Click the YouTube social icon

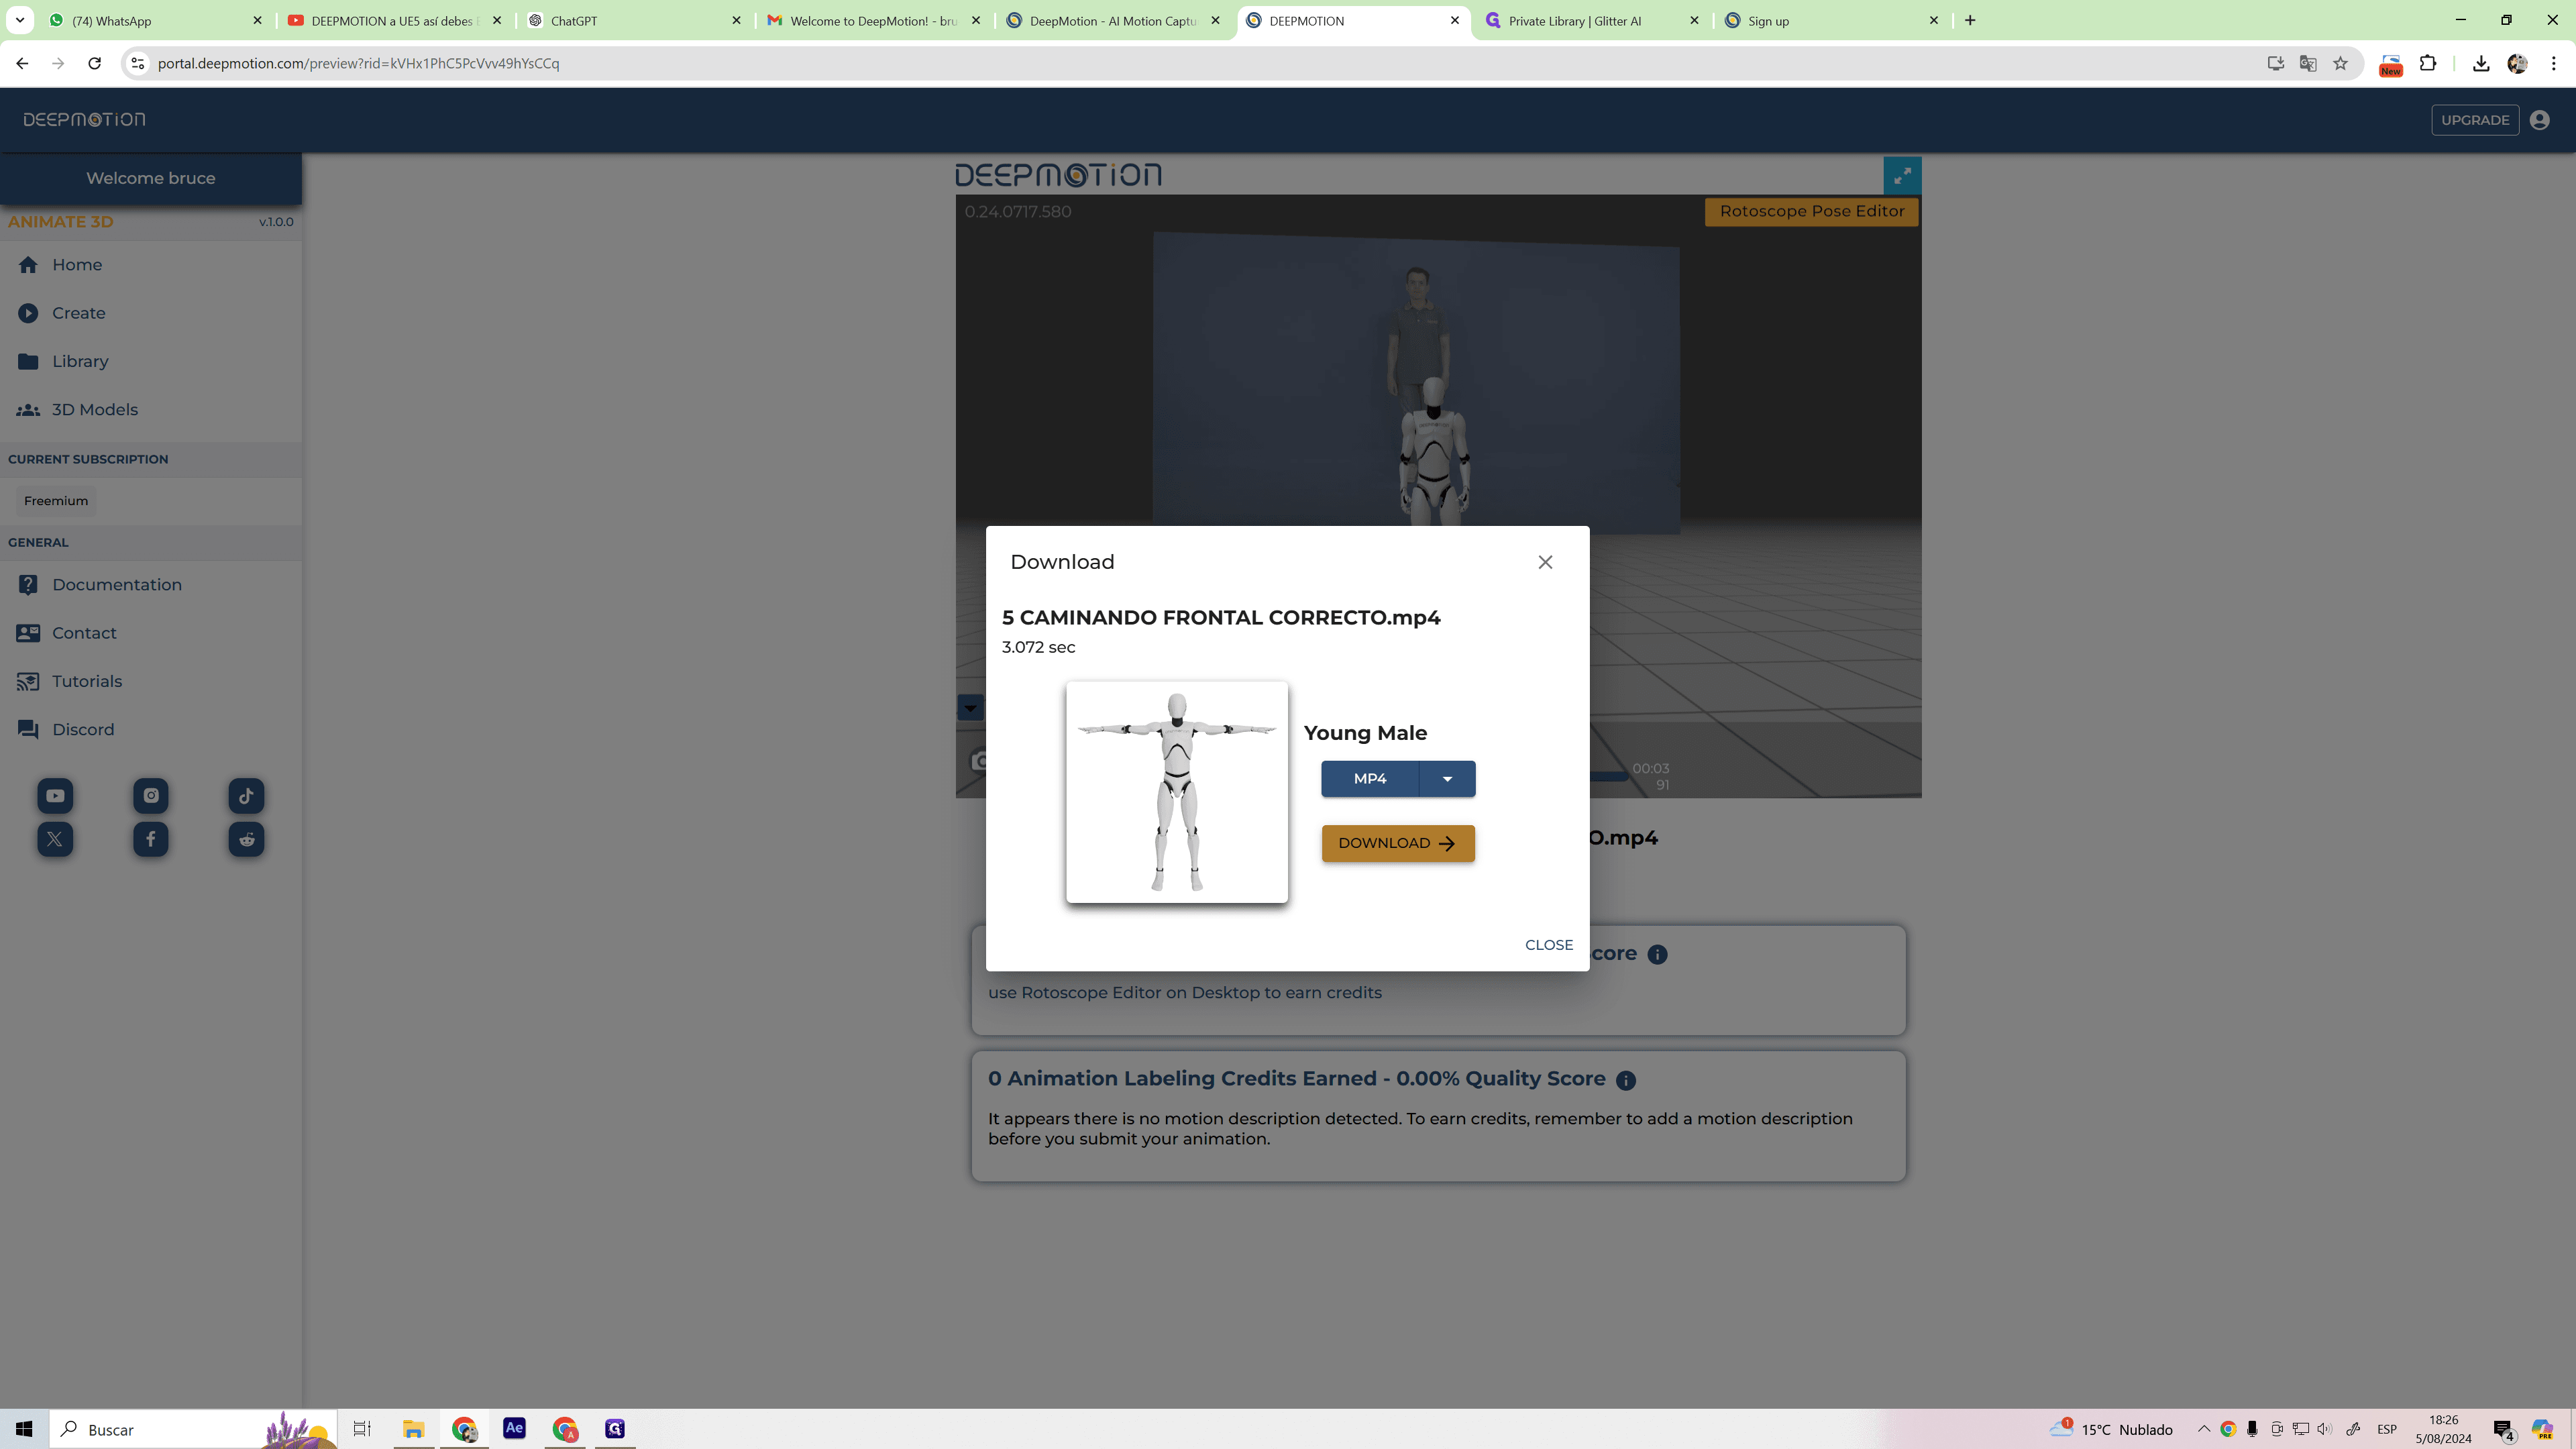click(x=55, y=796)
